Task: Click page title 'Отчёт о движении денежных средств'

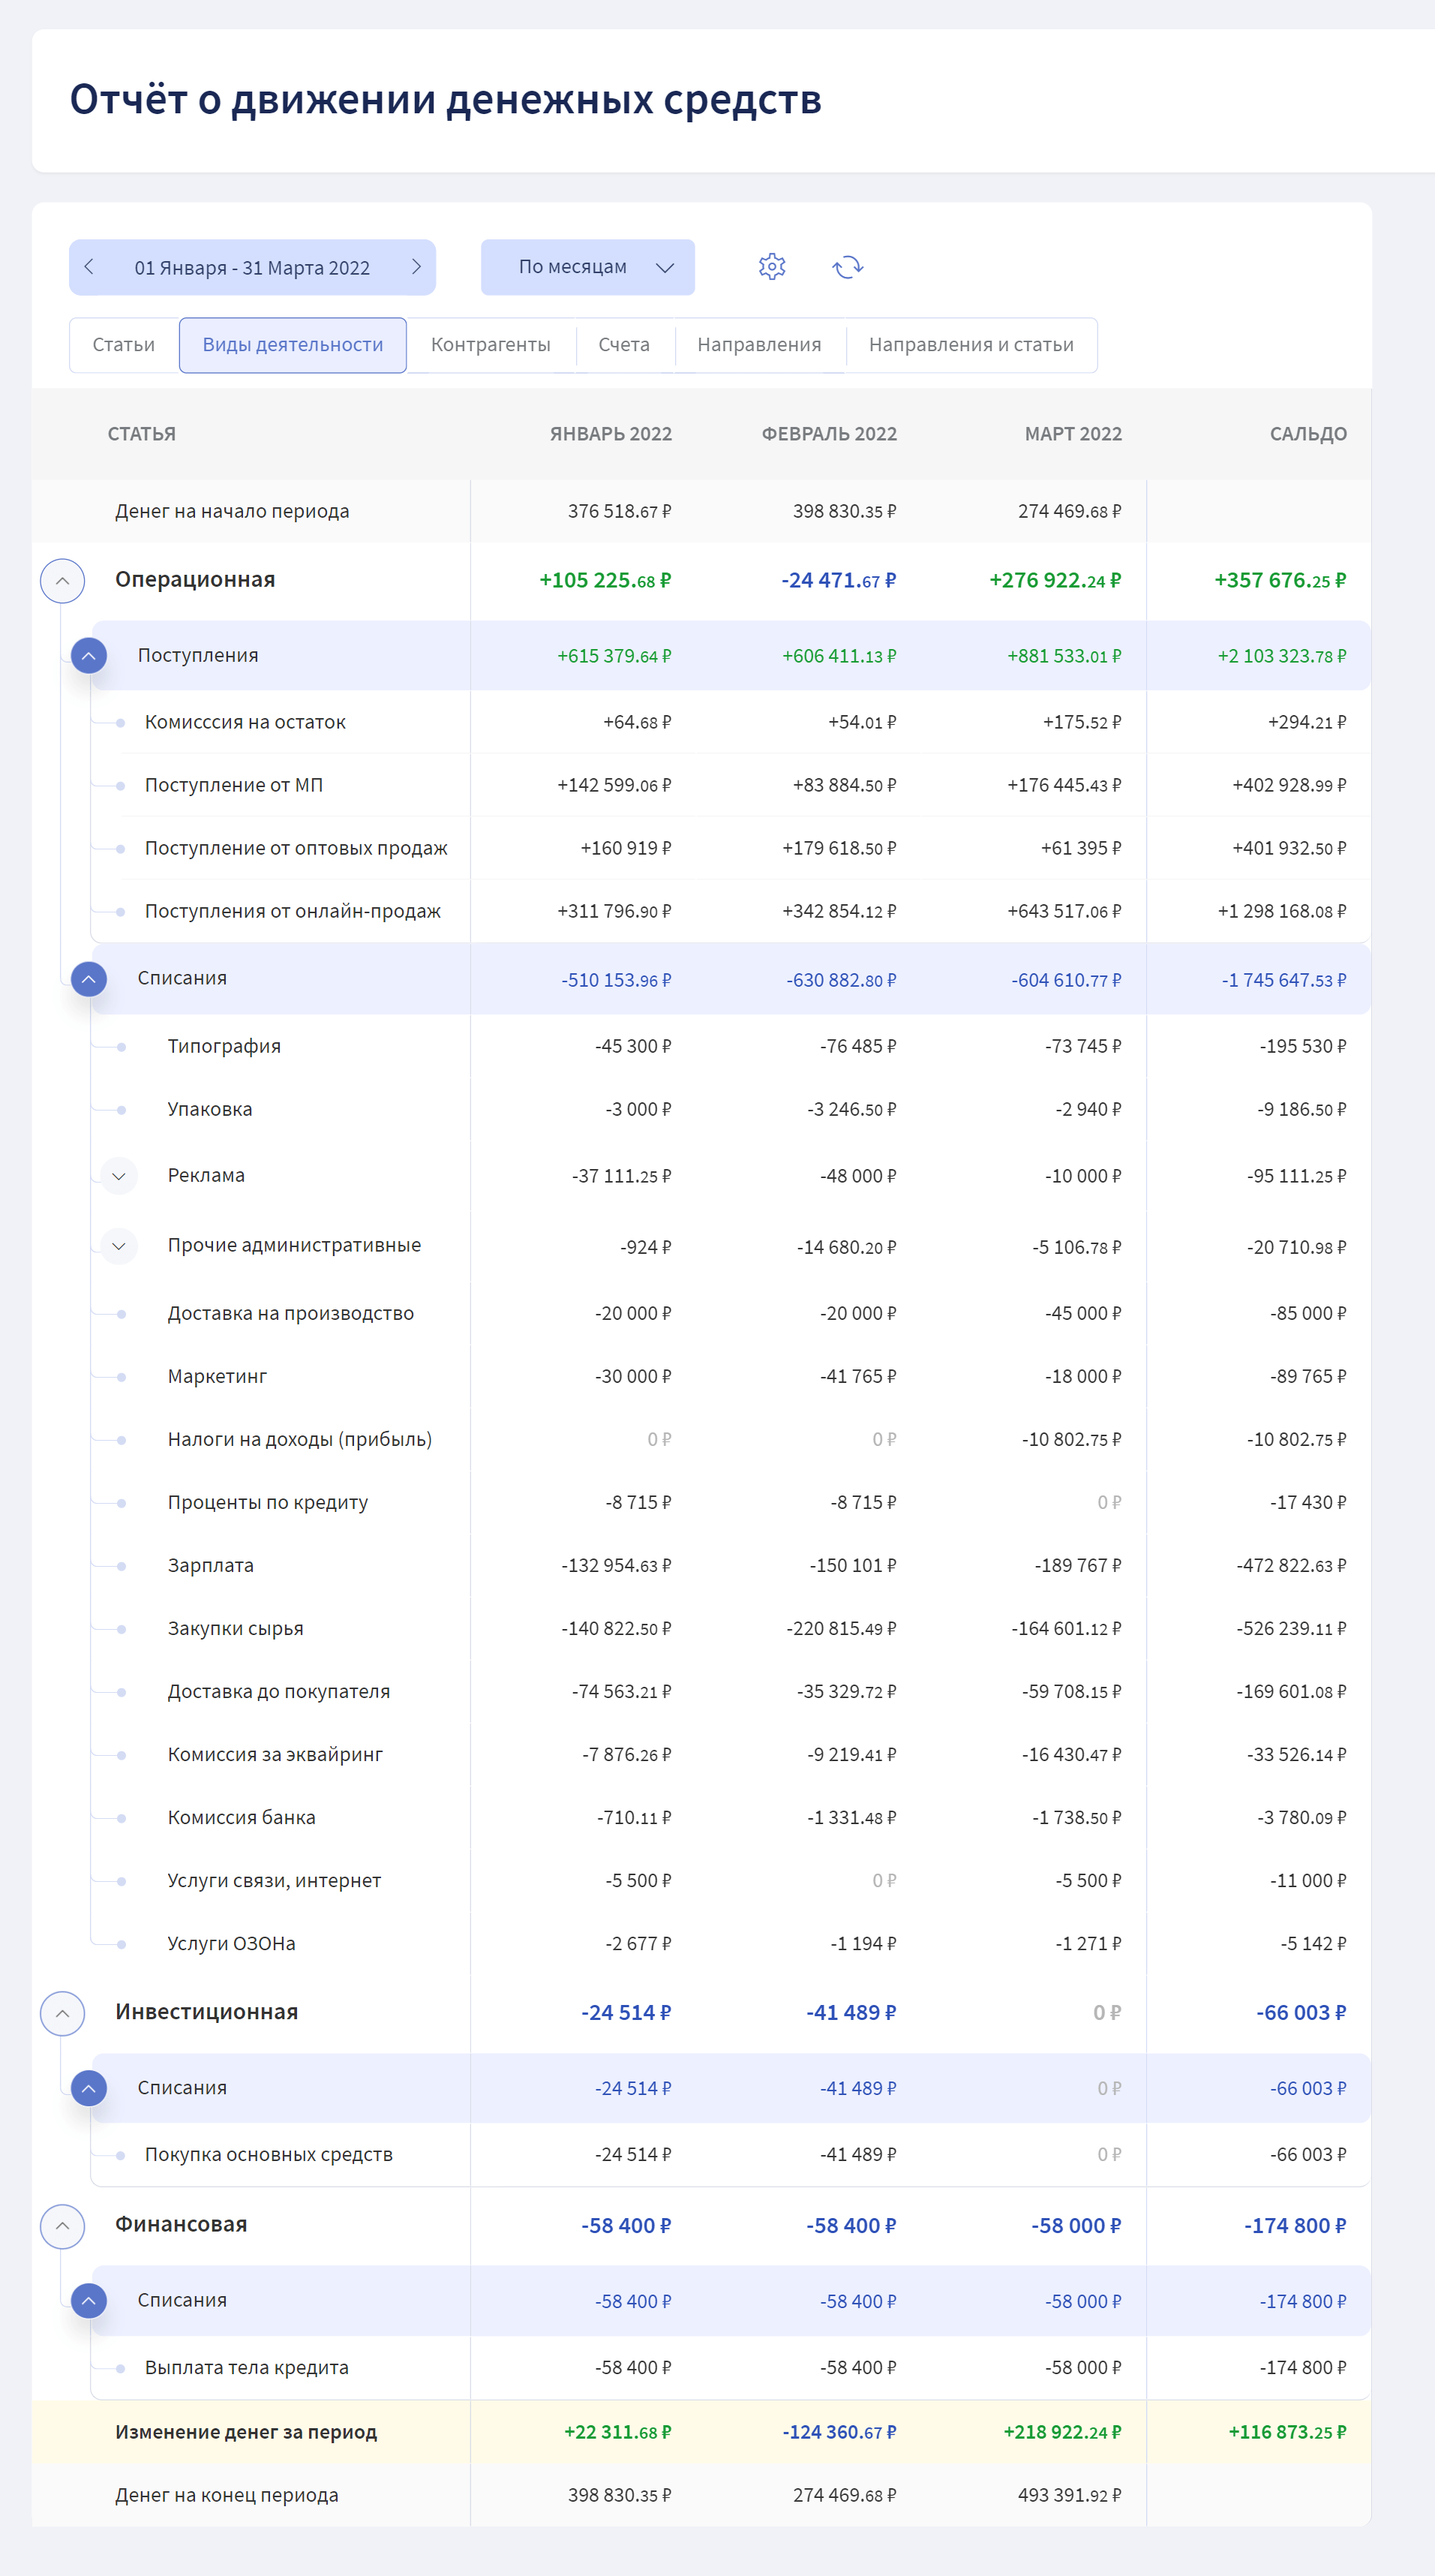Action: point(446,99)
